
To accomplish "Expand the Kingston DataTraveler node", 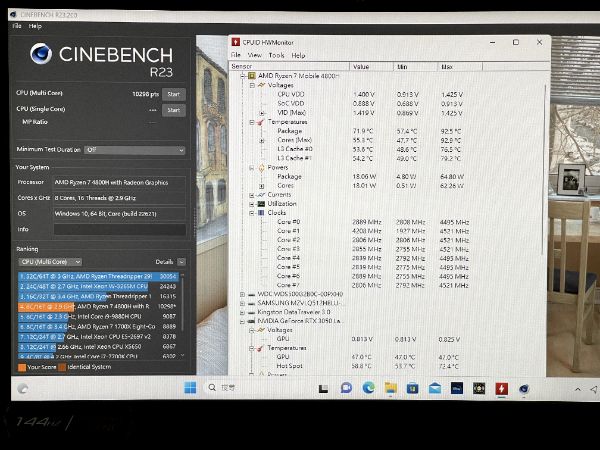I will tap(242, 313).
